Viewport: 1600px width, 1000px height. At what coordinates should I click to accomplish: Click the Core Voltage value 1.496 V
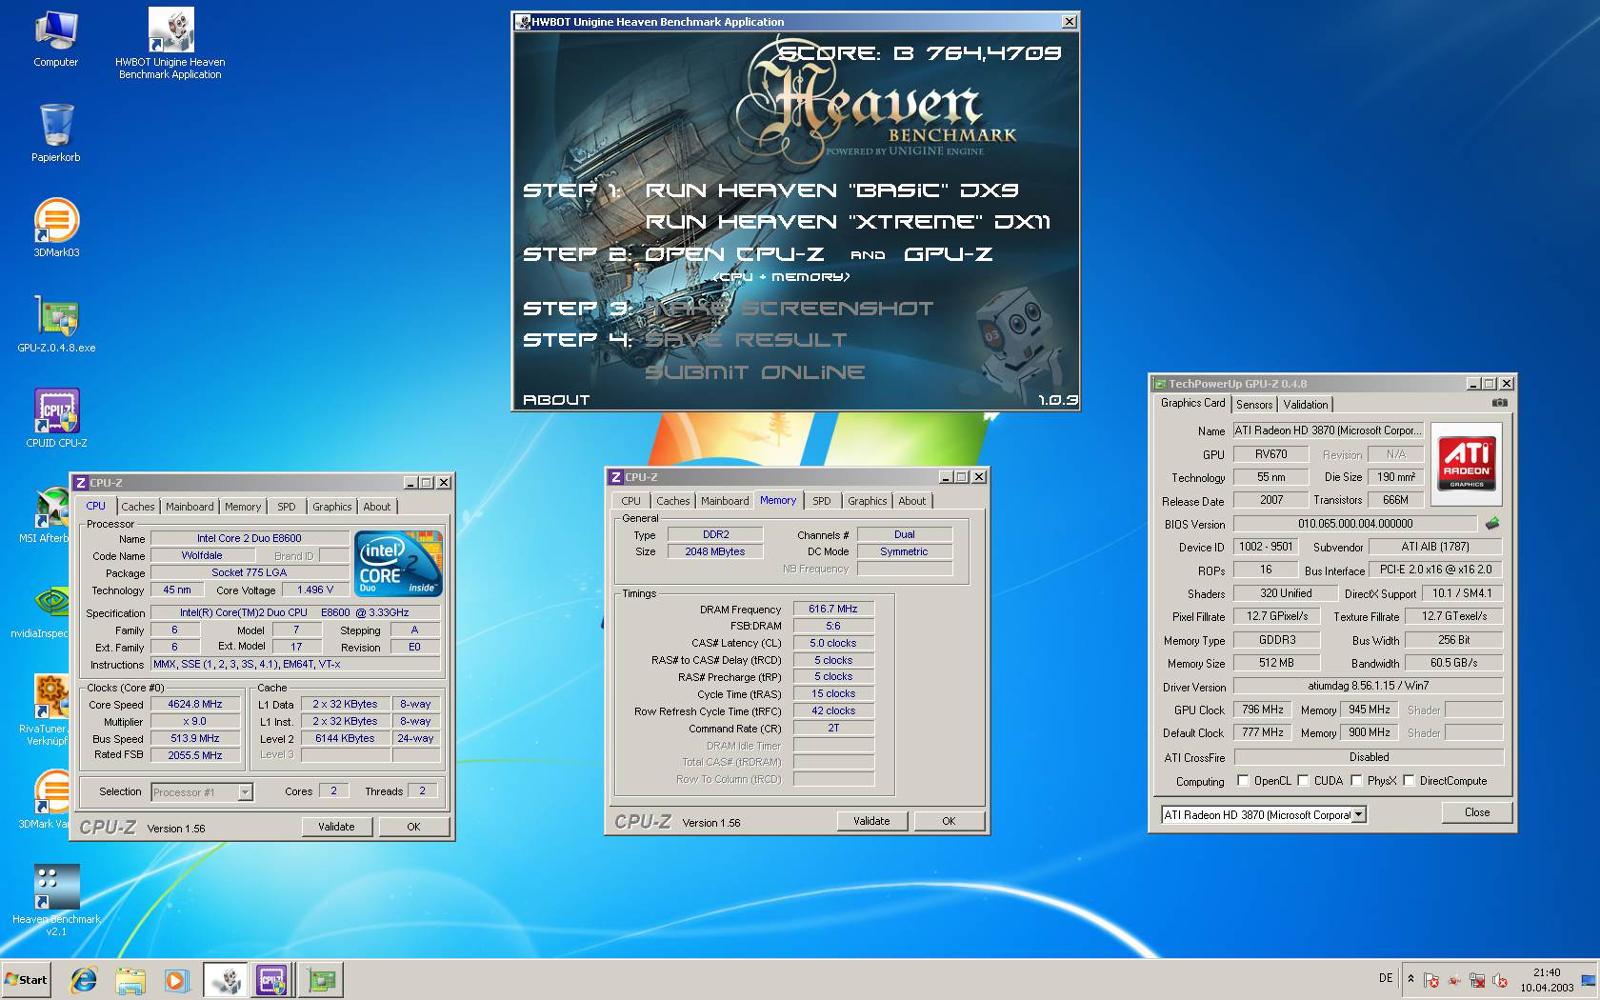(x=315, y=590)
